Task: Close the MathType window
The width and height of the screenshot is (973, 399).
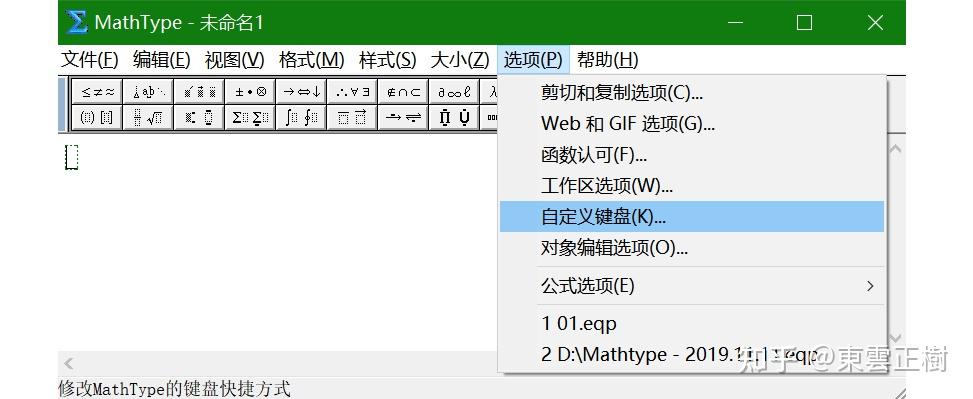Action: (x=875, y=22)
